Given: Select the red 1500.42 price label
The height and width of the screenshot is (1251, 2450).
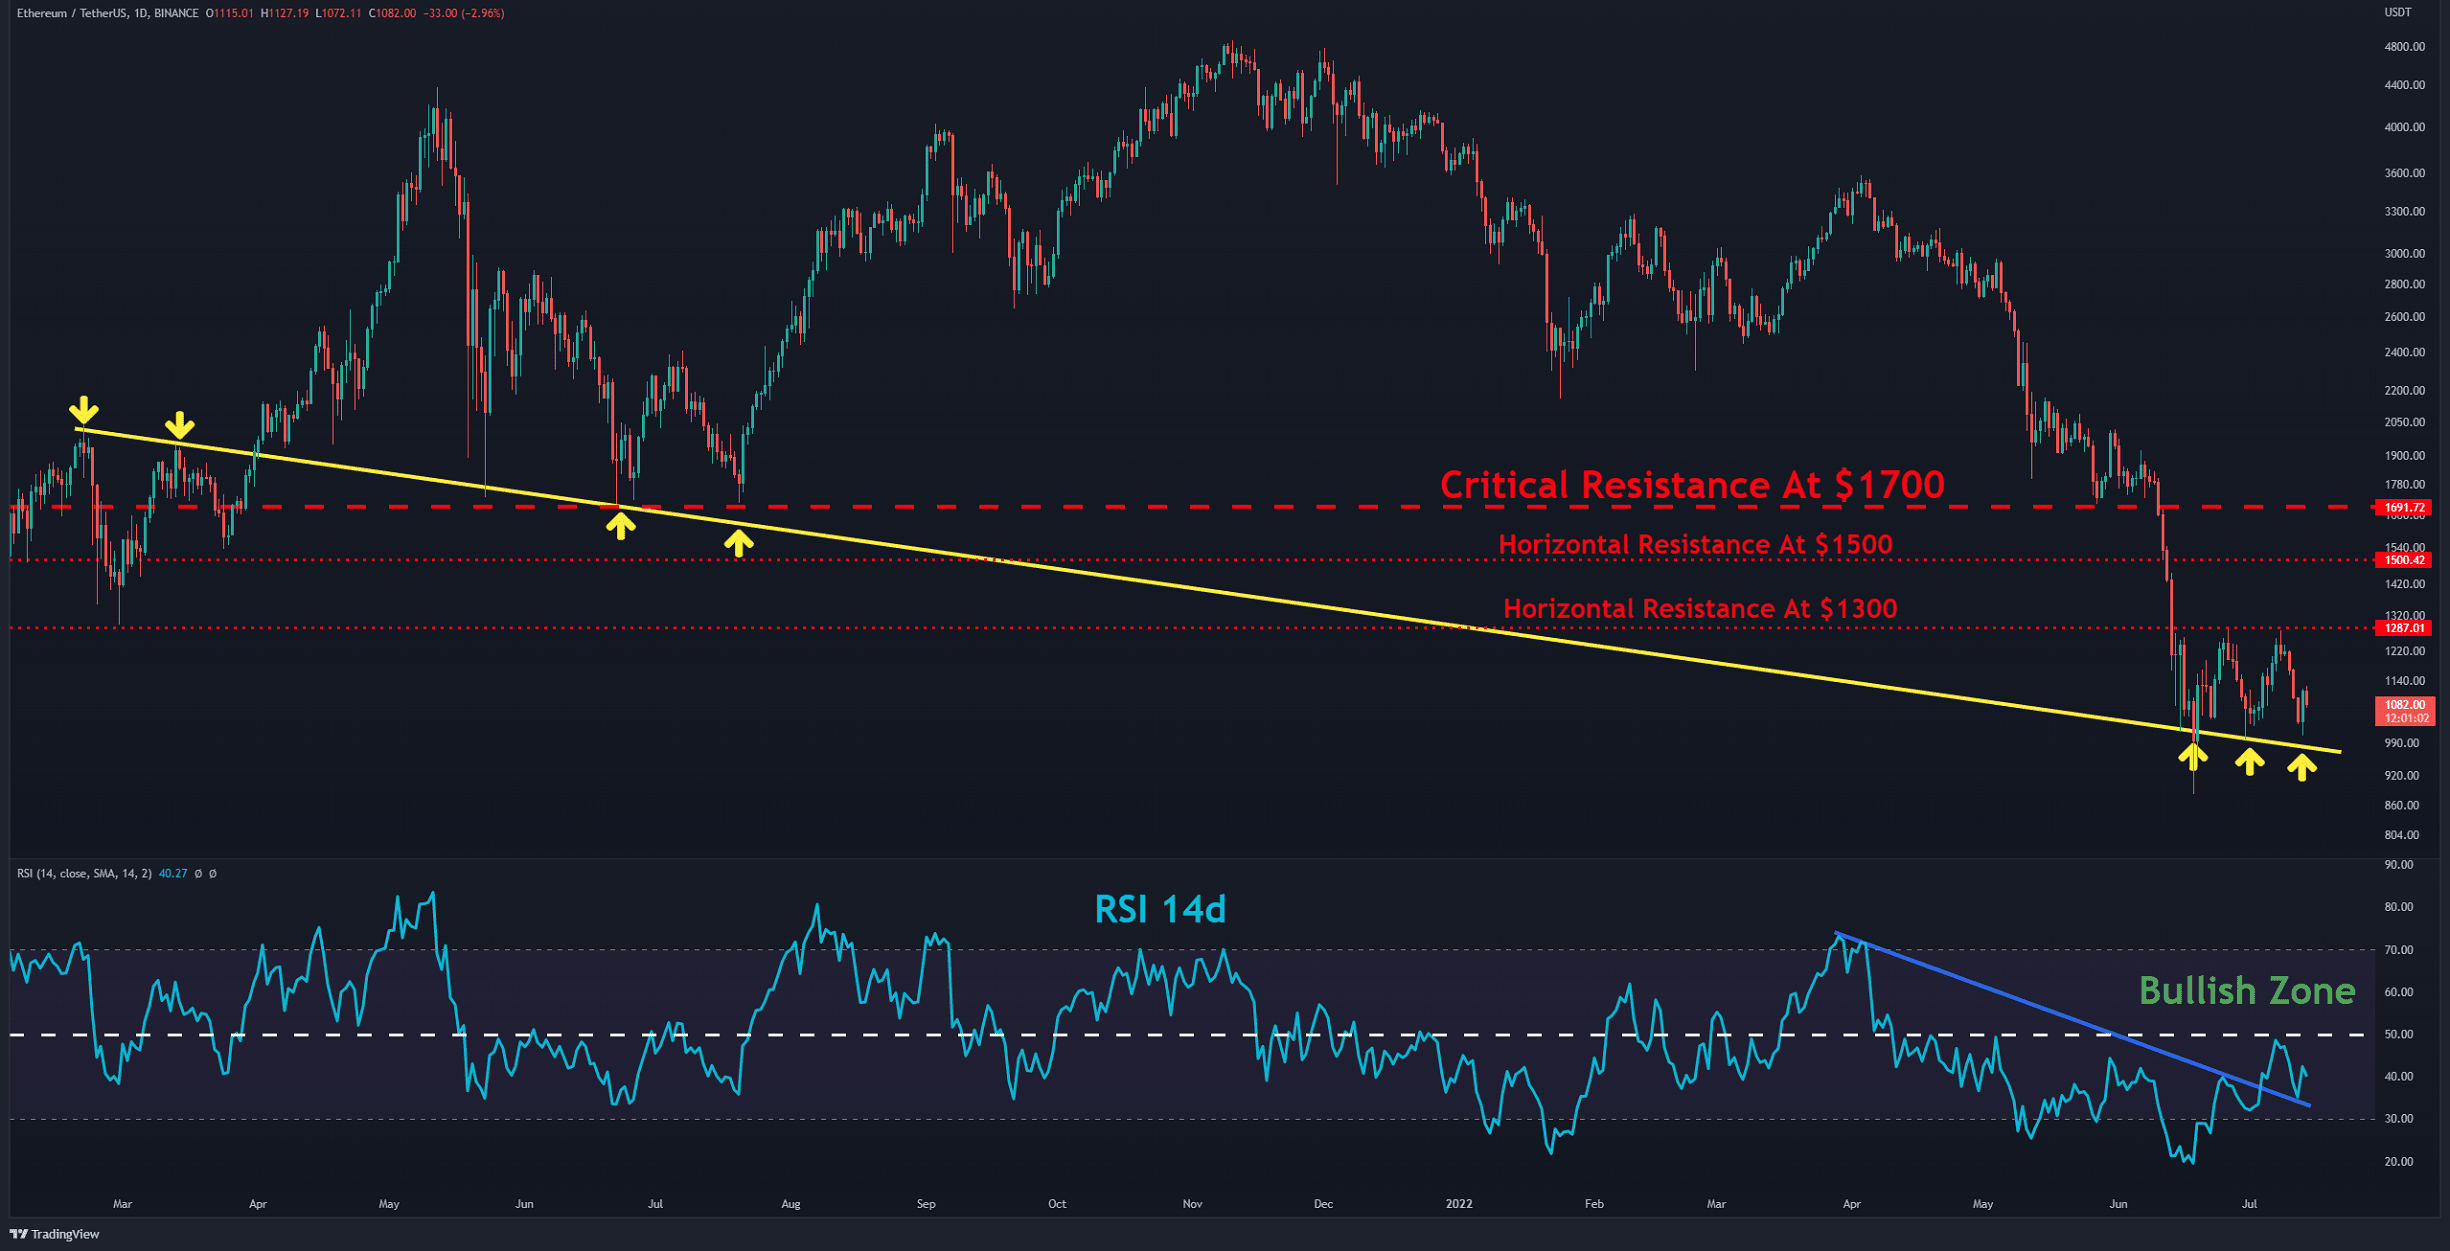Looking at the screenshot, I should 2404,560.
